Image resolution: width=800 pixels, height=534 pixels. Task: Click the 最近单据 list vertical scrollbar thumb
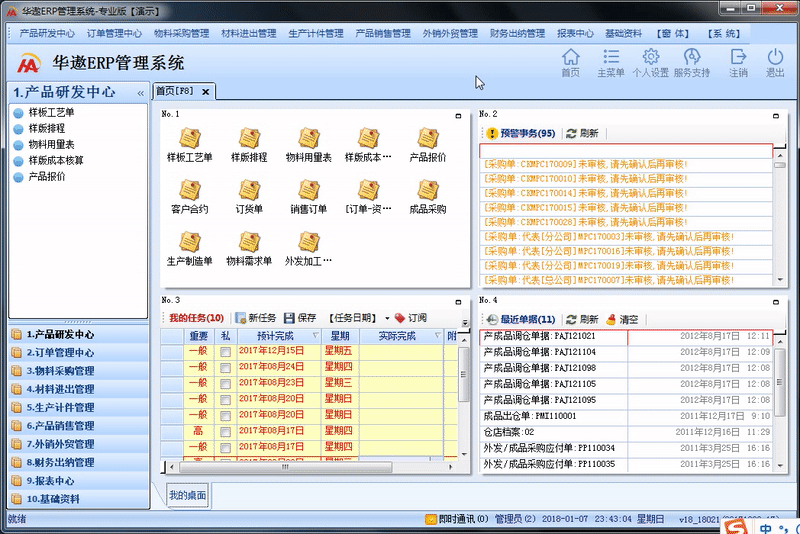tap(779, 382)
